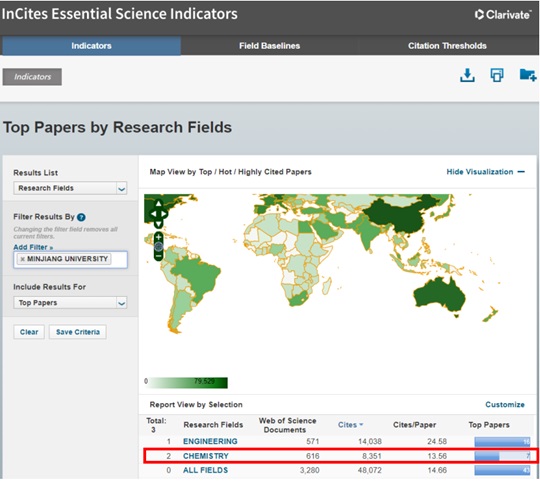
Task: Click the Chemistry cites/paper value 13.56
Action: click(437, 456)
